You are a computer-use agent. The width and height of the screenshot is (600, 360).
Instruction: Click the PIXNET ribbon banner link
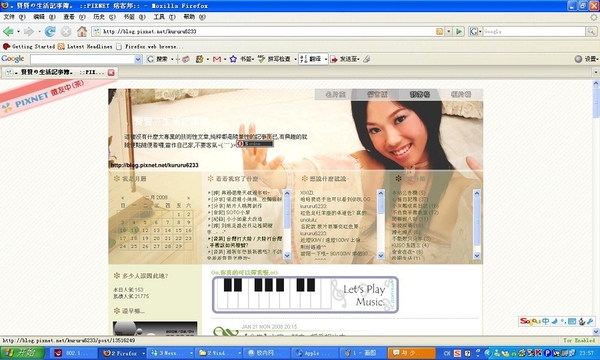(x=49, y=96)
